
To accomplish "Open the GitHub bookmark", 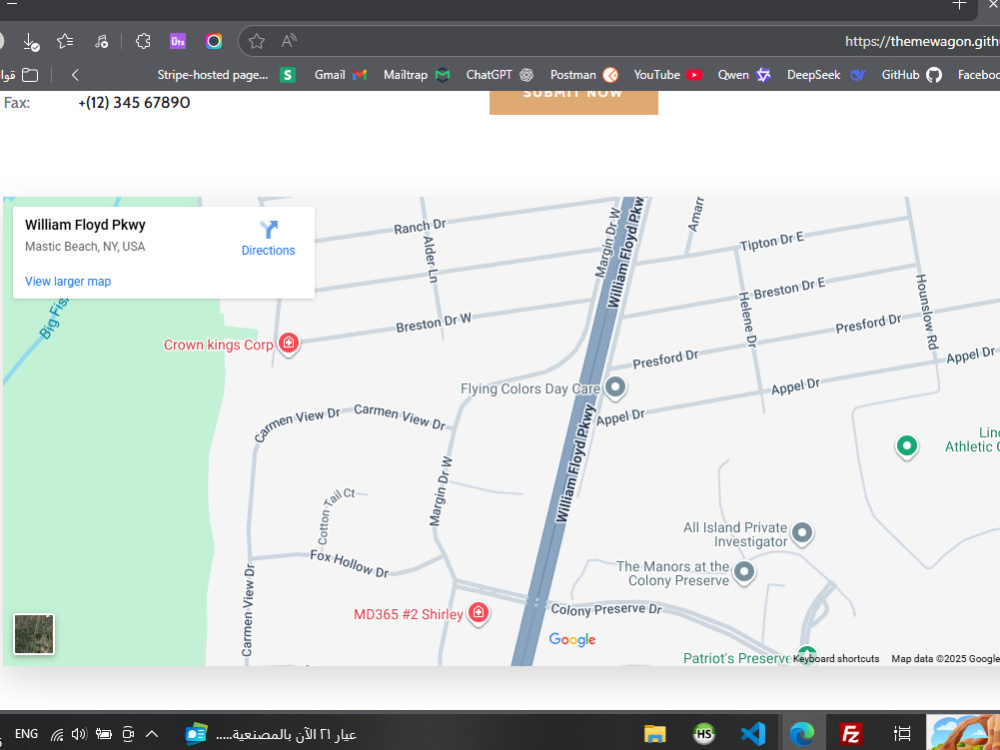I will [911, 75].
